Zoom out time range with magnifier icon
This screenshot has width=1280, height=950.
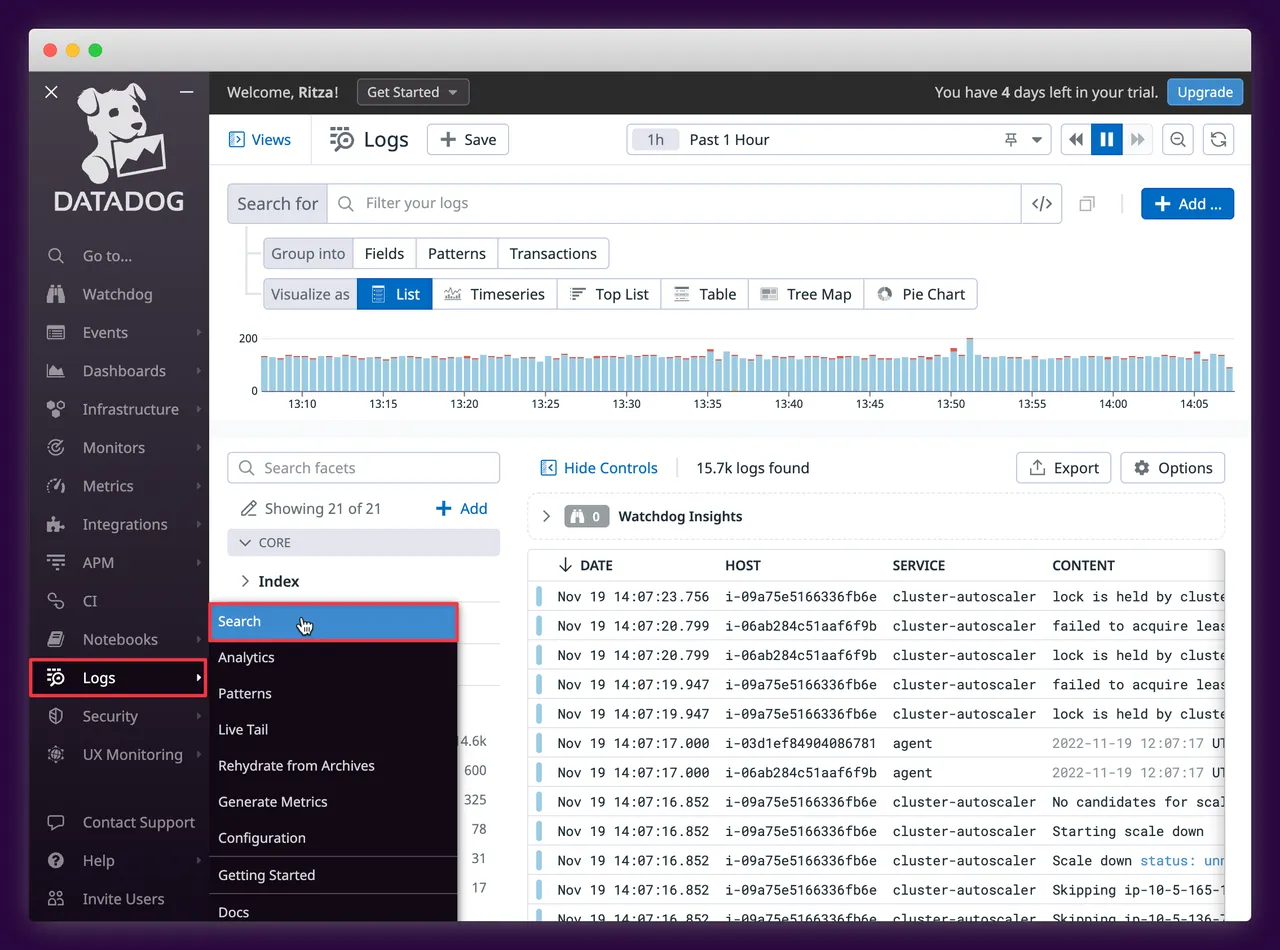[x=1178, y=140]
